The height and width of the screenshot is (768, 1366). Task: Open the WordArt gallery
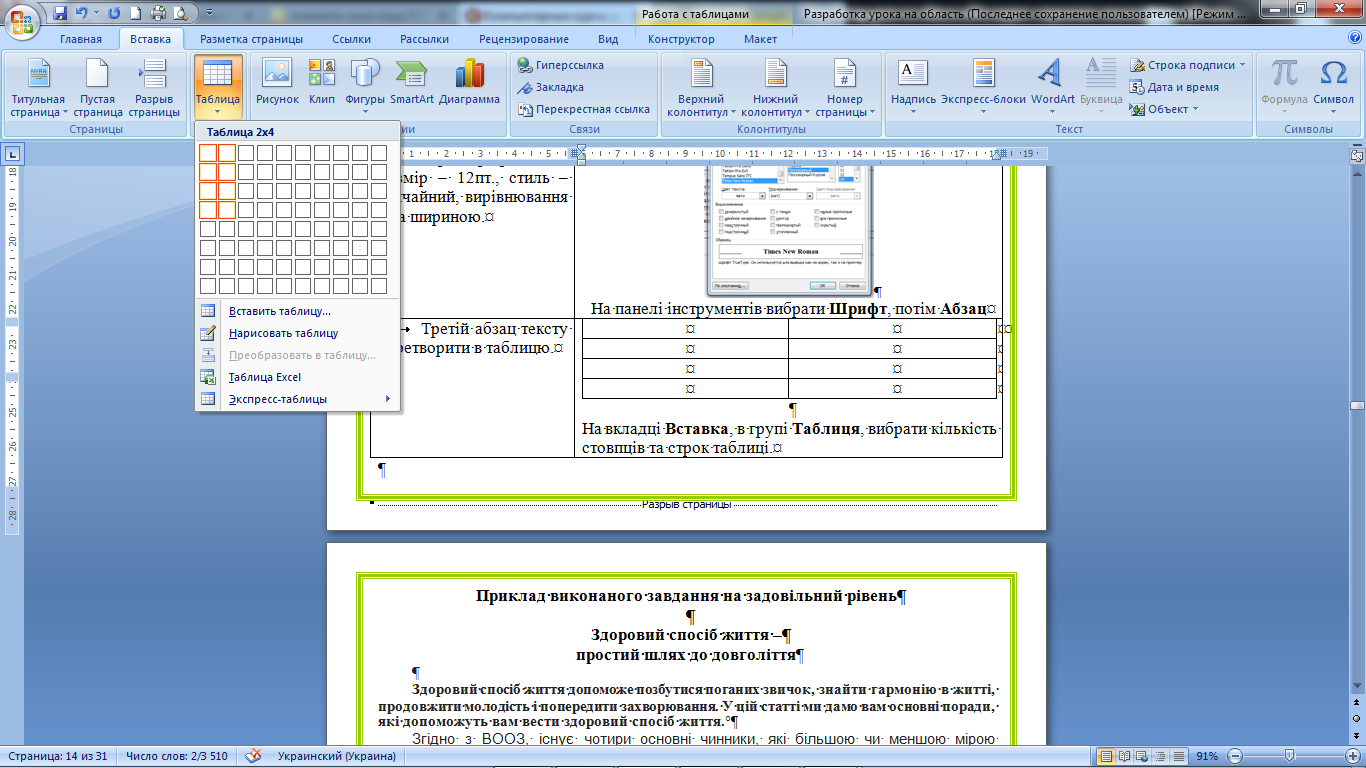tap(1052, 87)
